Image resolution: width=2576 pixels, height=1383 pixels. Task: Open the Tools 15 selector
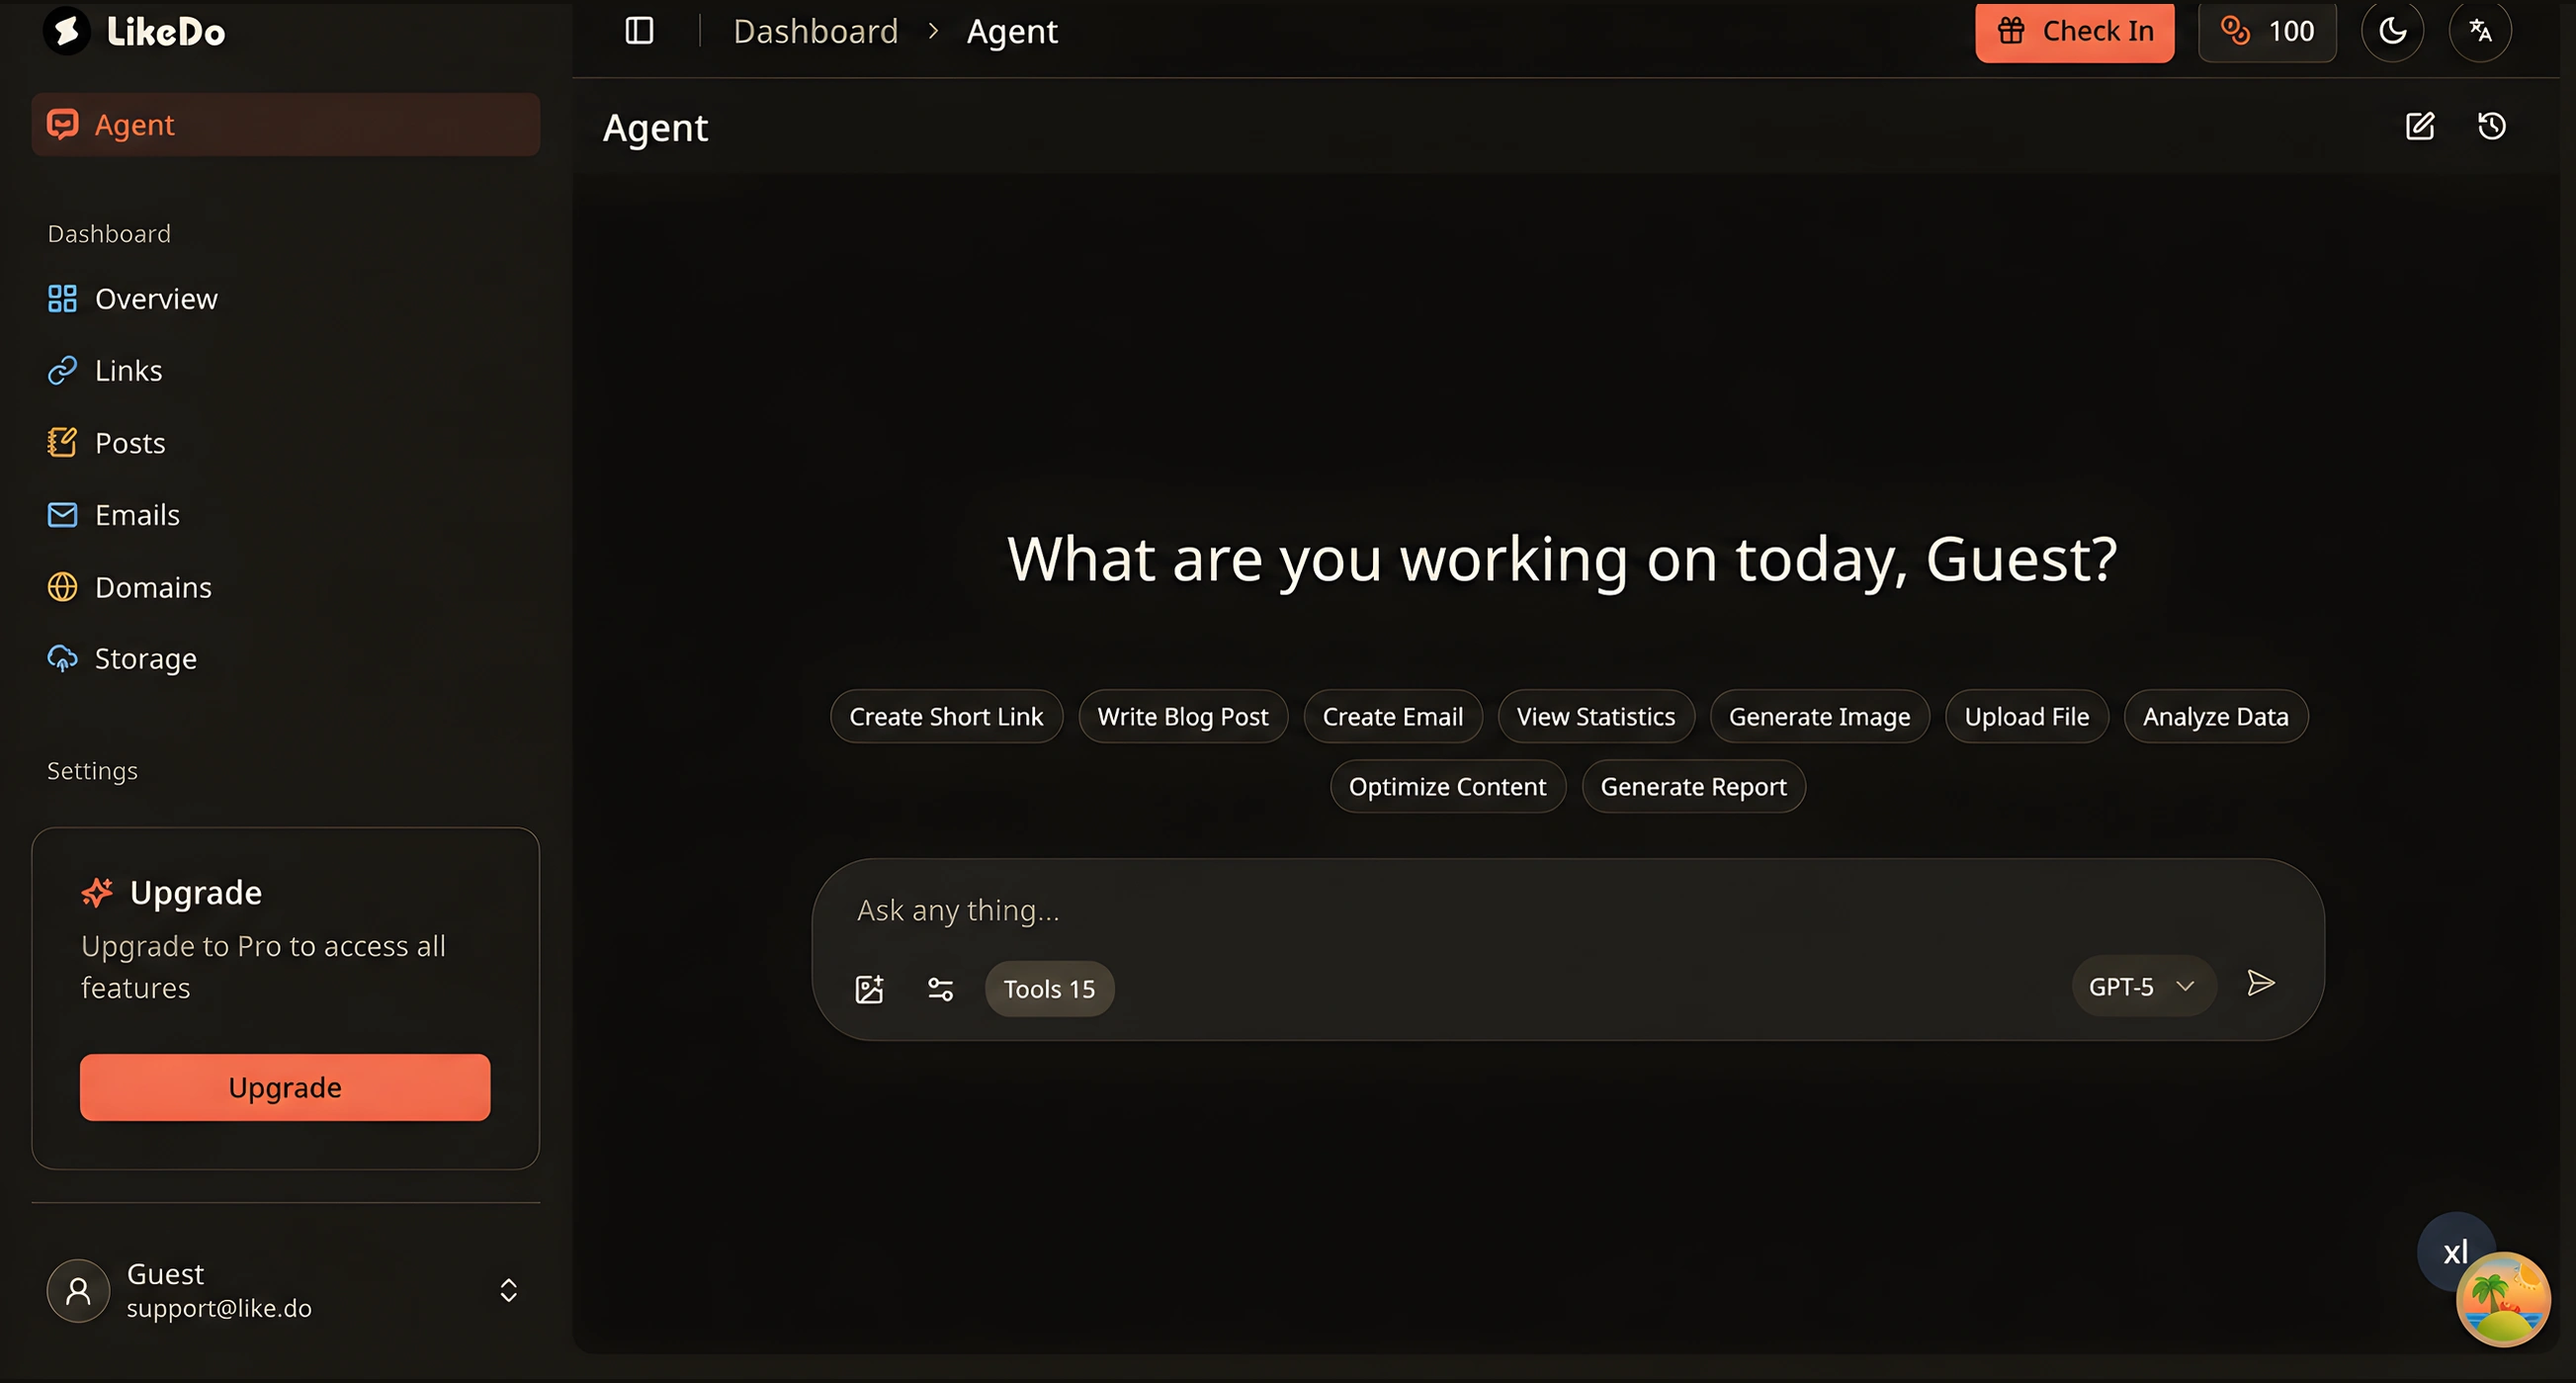(x=1049, y=989)
